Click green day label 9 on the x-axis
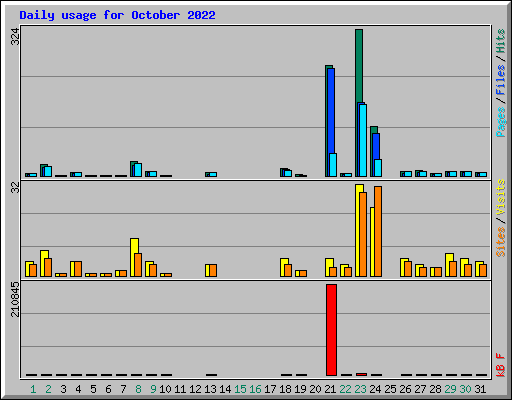This screenshot has height=400, width=512. coord(153,389)
